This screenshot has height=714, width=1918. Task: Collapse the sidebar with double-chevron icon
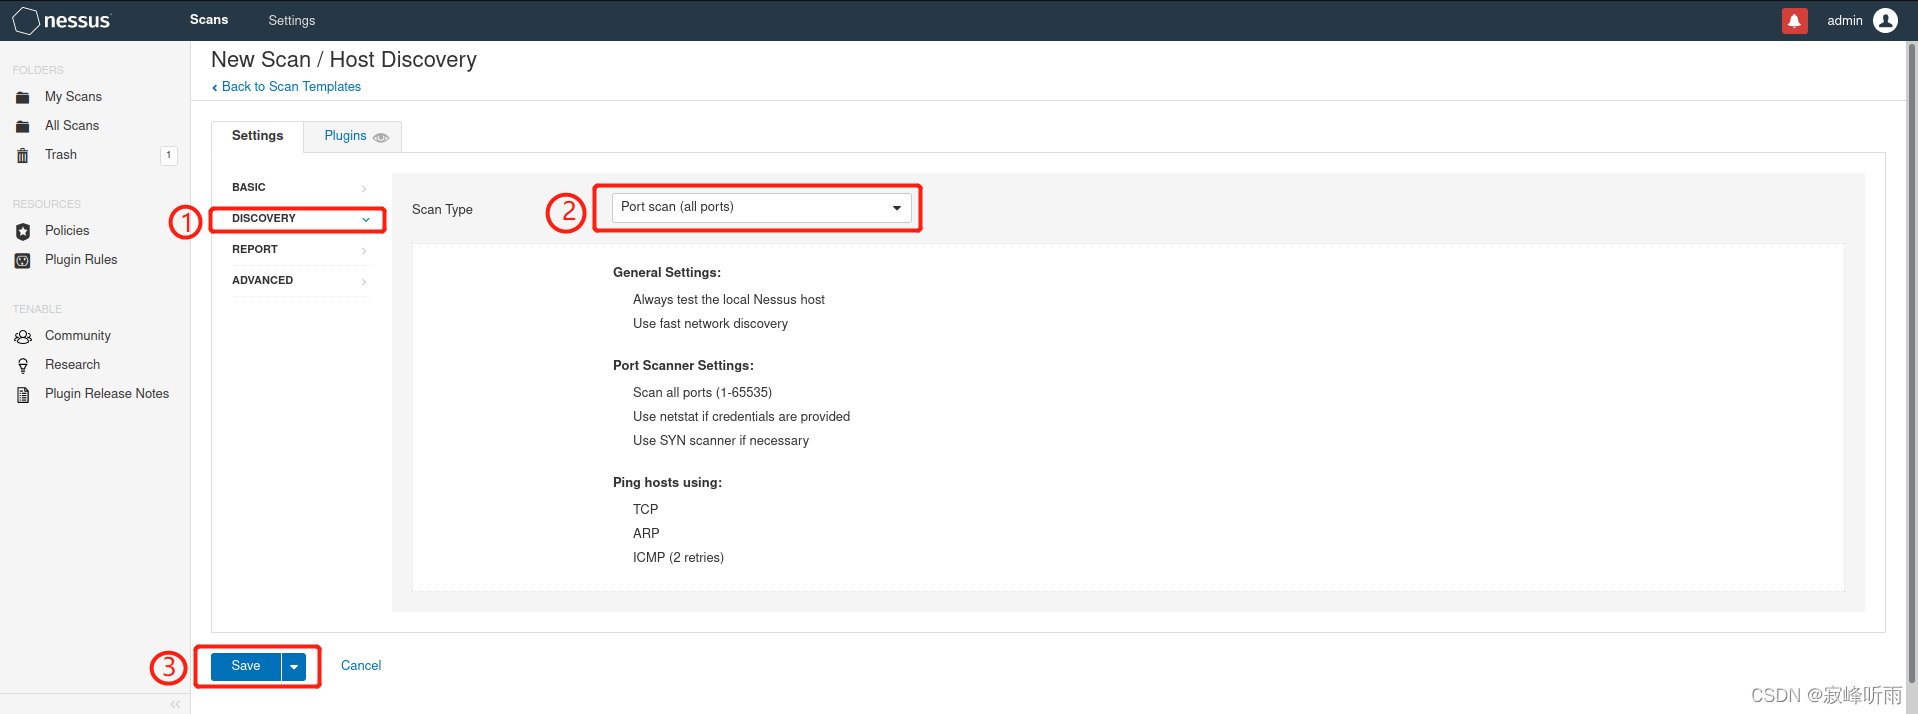(175, 704)
